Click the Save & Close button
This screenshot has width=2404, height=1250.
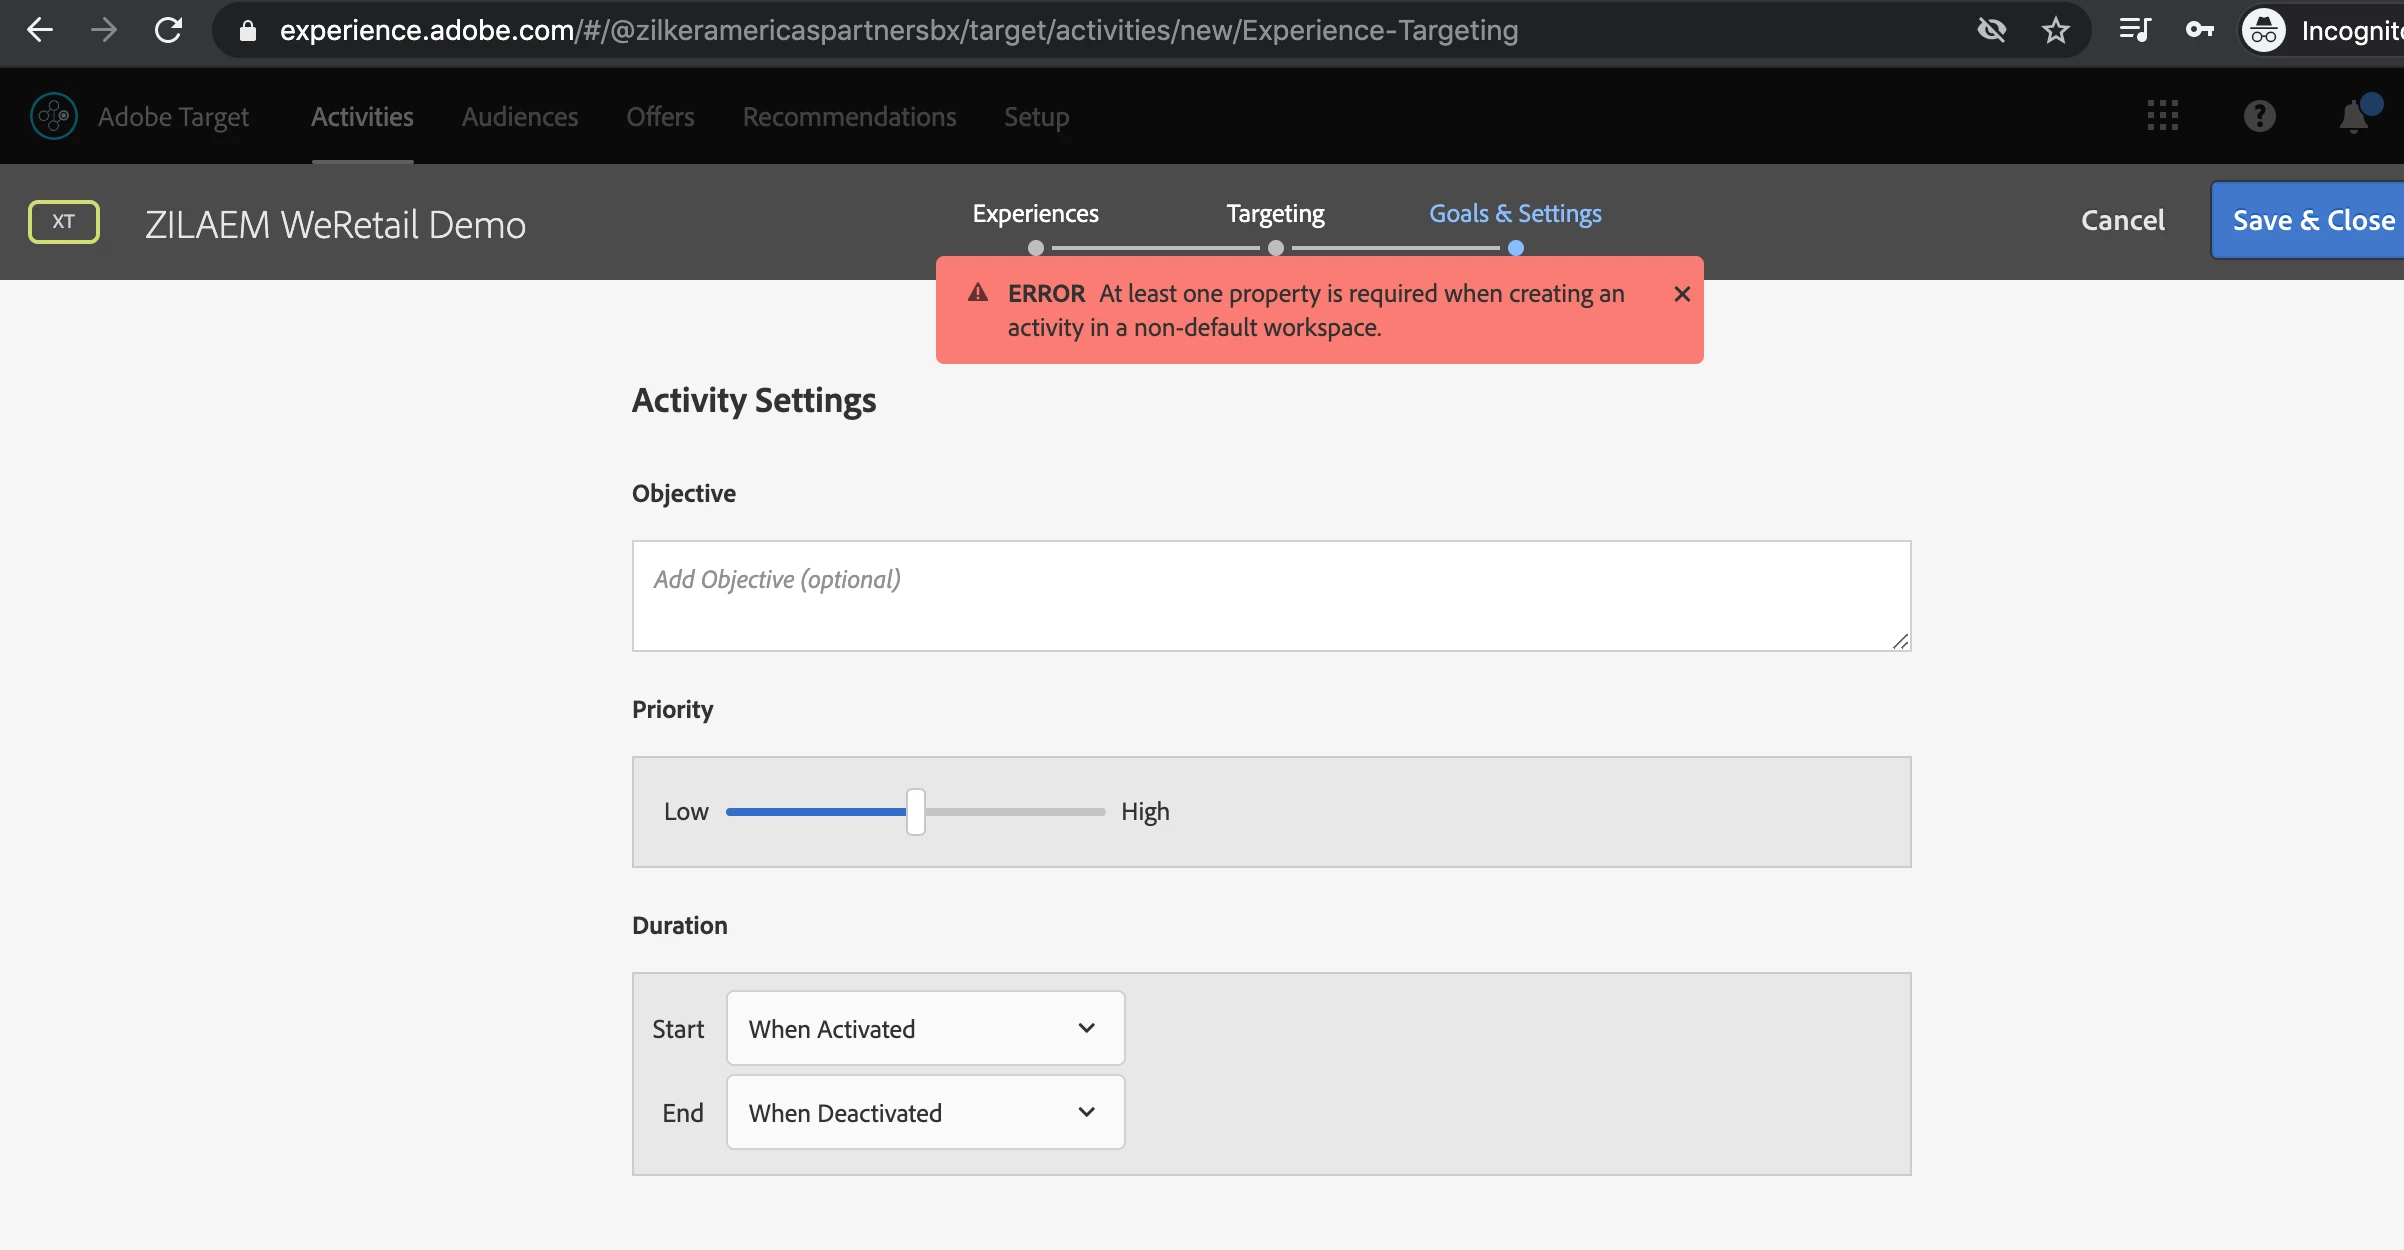point(2312,220)
